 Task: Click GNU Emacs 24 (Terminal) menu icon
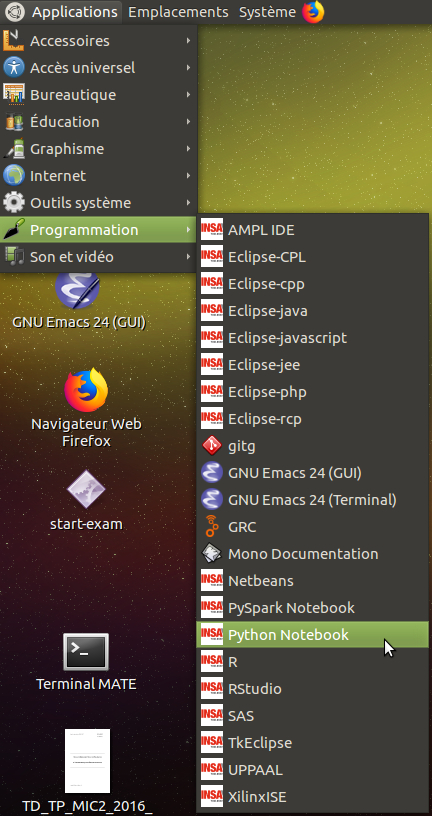tap(212, 500)
